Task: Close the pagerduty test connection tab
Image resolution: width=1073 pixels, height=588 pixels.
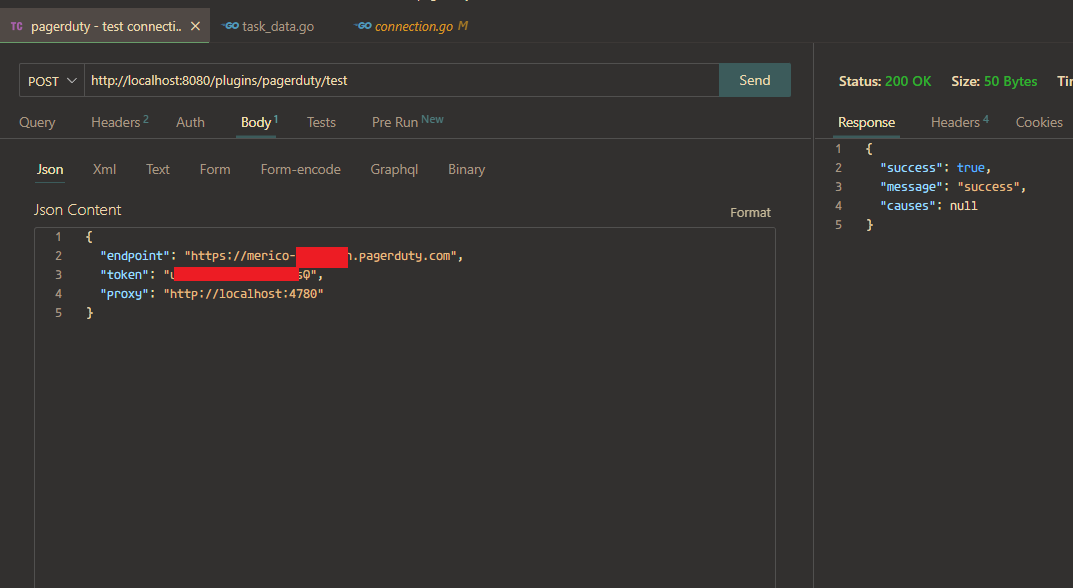Action: [195, 26]
